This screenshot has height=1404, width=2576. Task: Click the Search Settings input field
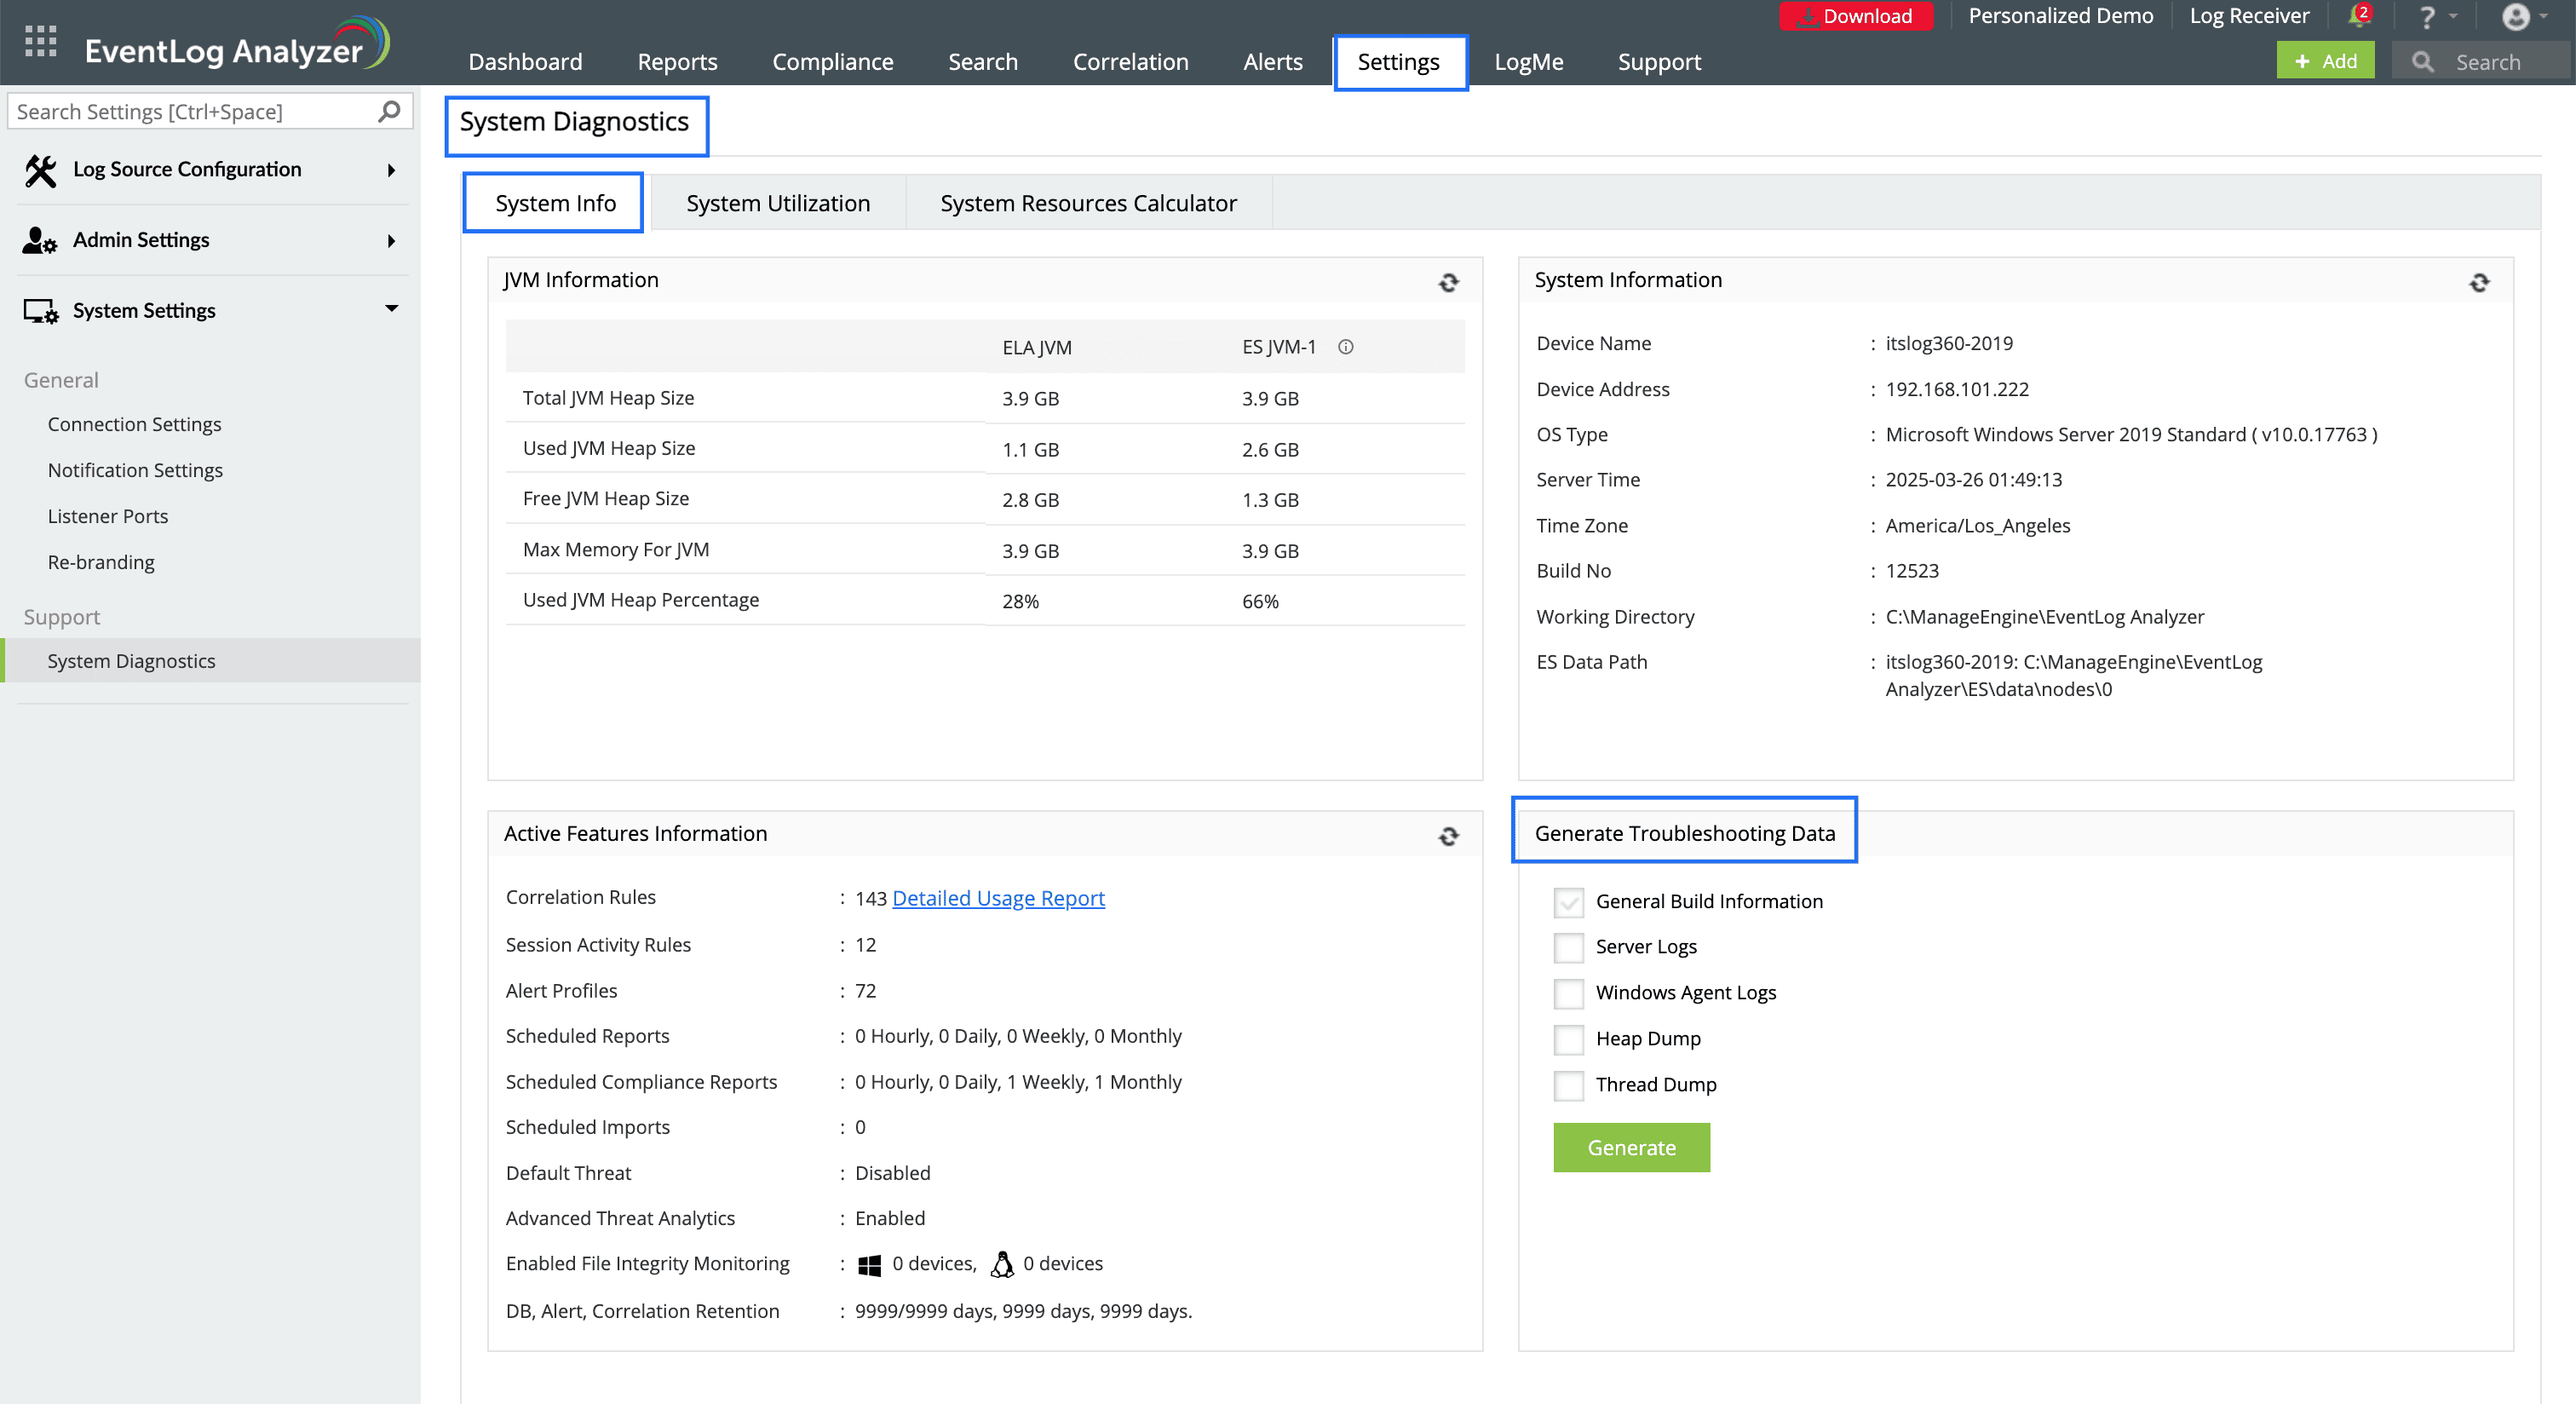coord(190,111)
